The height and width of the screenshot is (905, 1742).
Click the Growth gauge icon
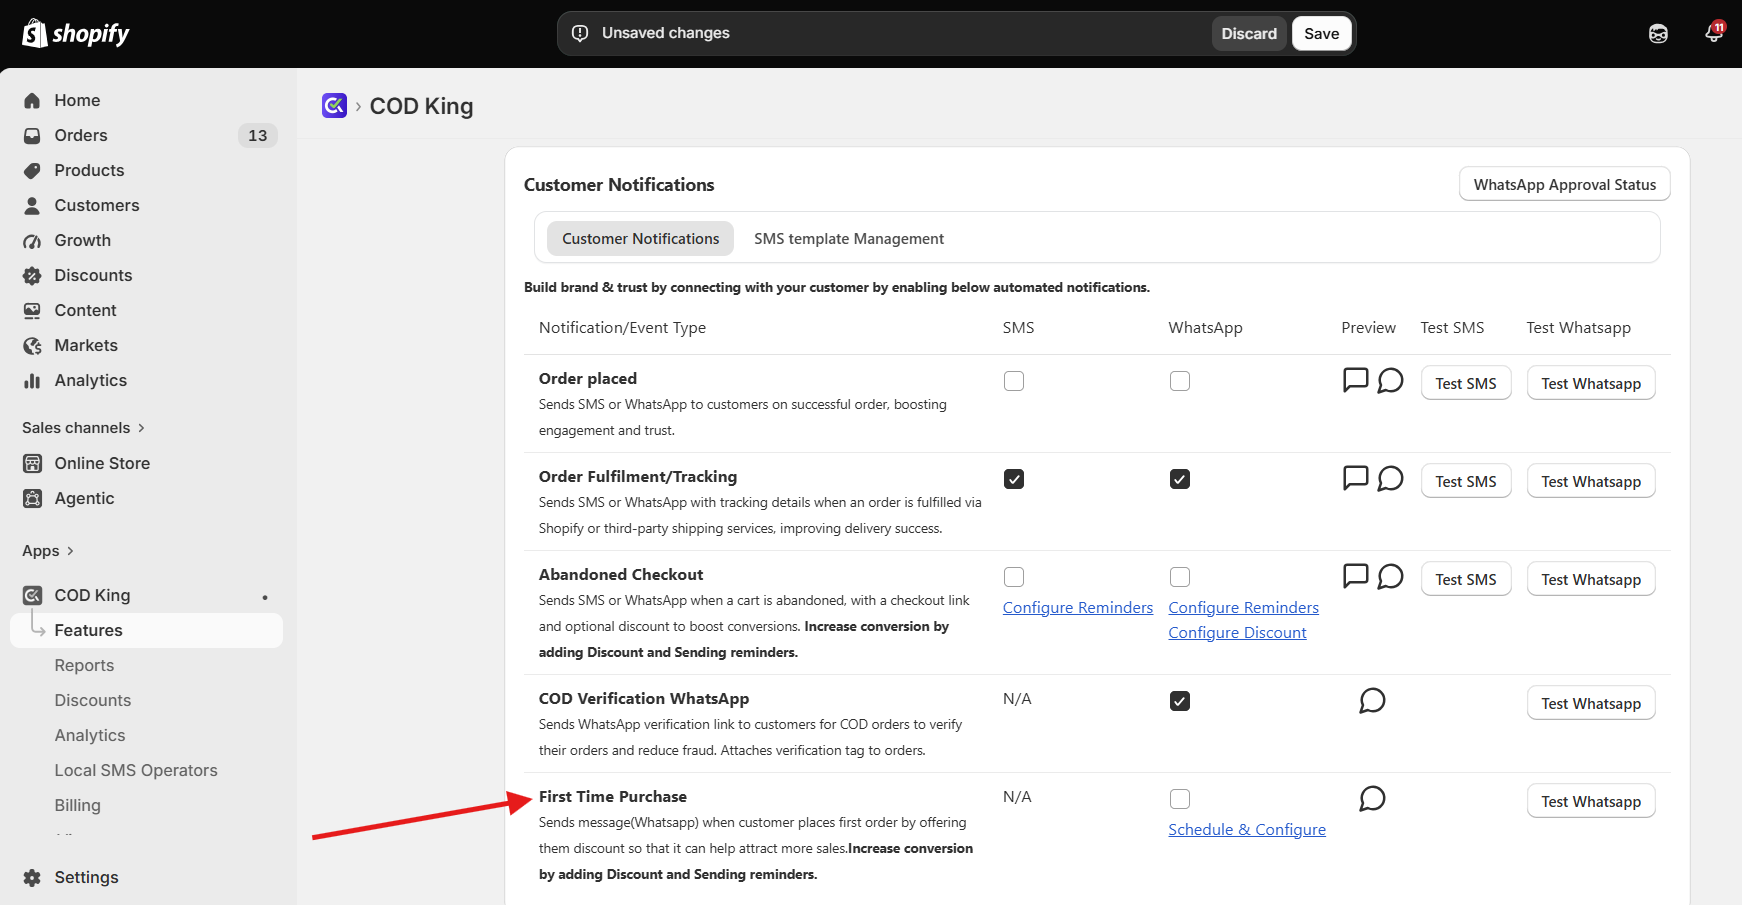coord(32,240)
